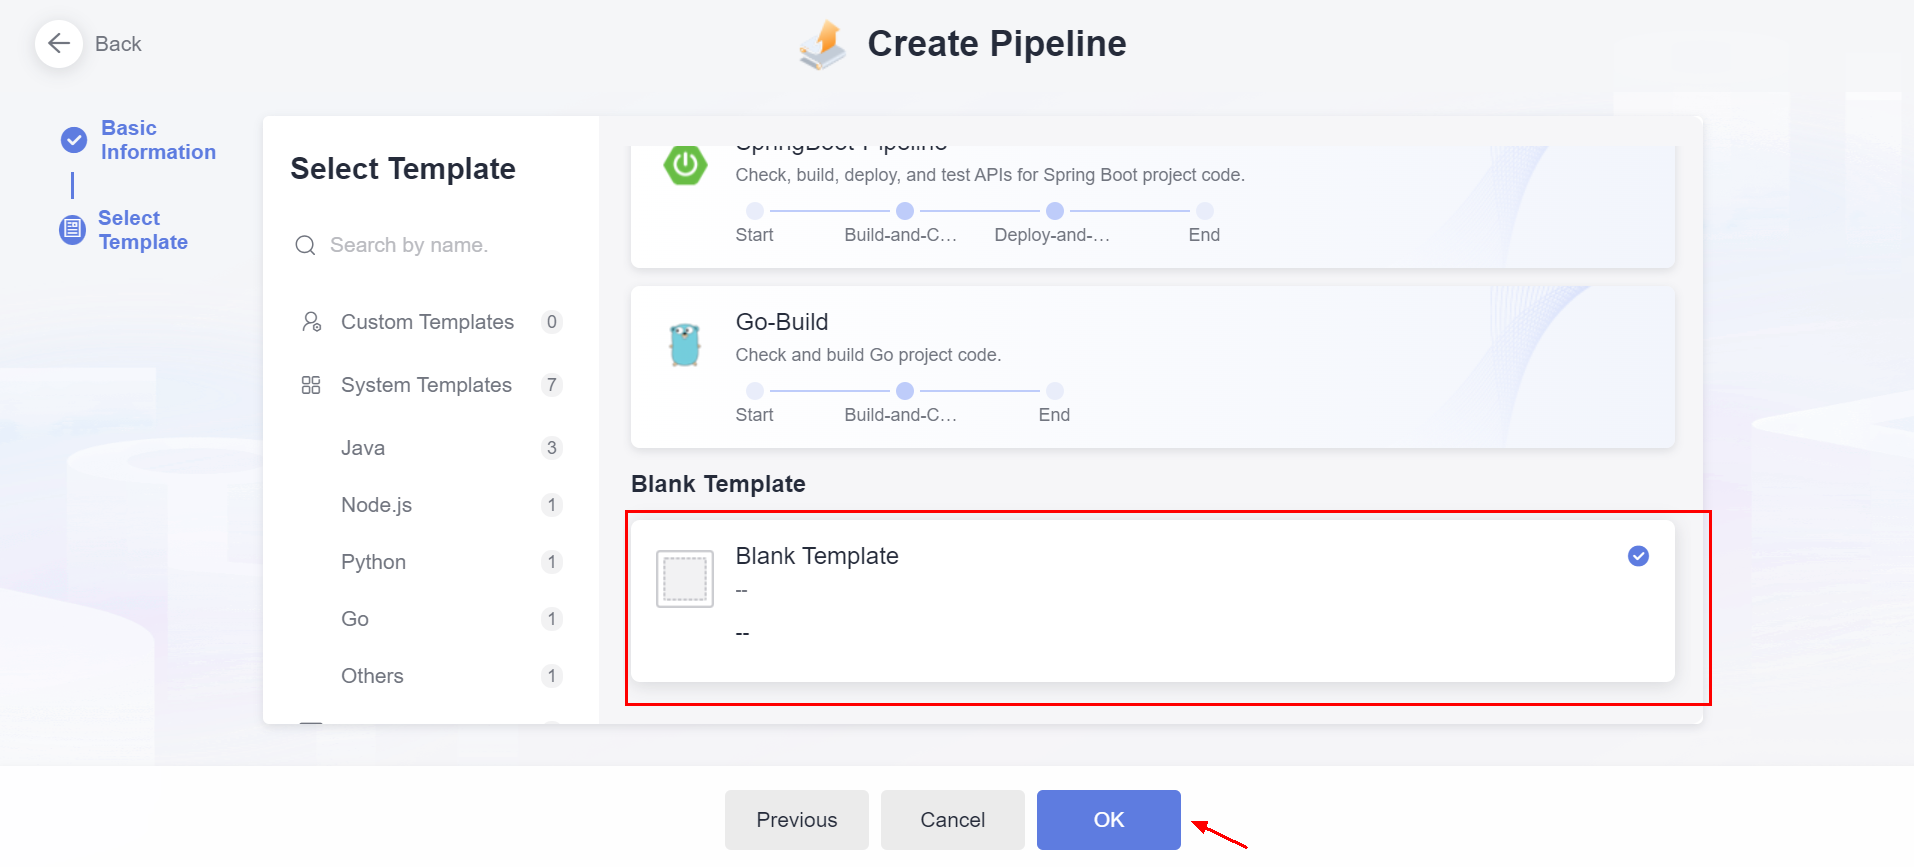Viewport: 1914px width, 867px height.
Task: Filter templates by Node.js
Action: coord(376,505)
